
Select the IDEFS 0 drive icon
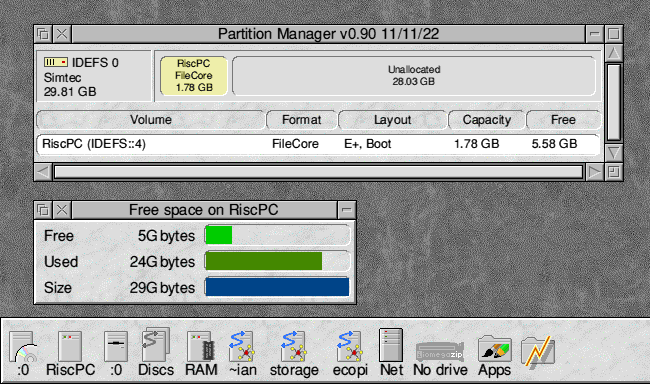[56, 62]
